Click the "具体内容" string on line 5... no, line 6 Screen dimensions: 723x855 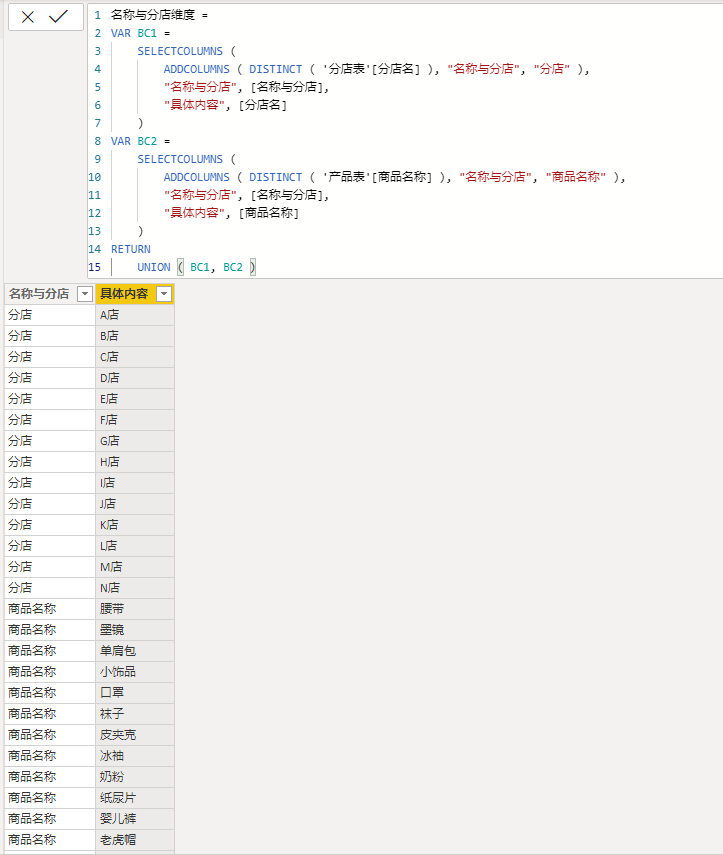[x=194, y=105]
